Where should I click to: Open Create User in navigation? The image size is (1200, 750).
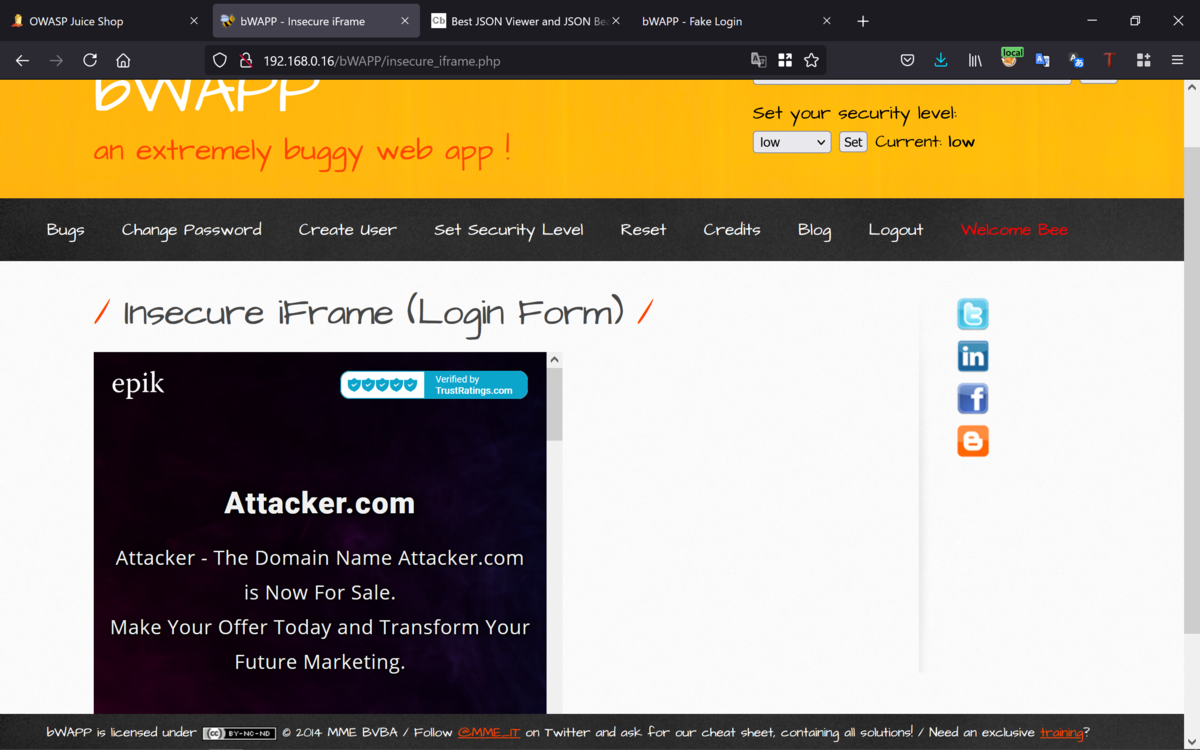pos(347,230)
